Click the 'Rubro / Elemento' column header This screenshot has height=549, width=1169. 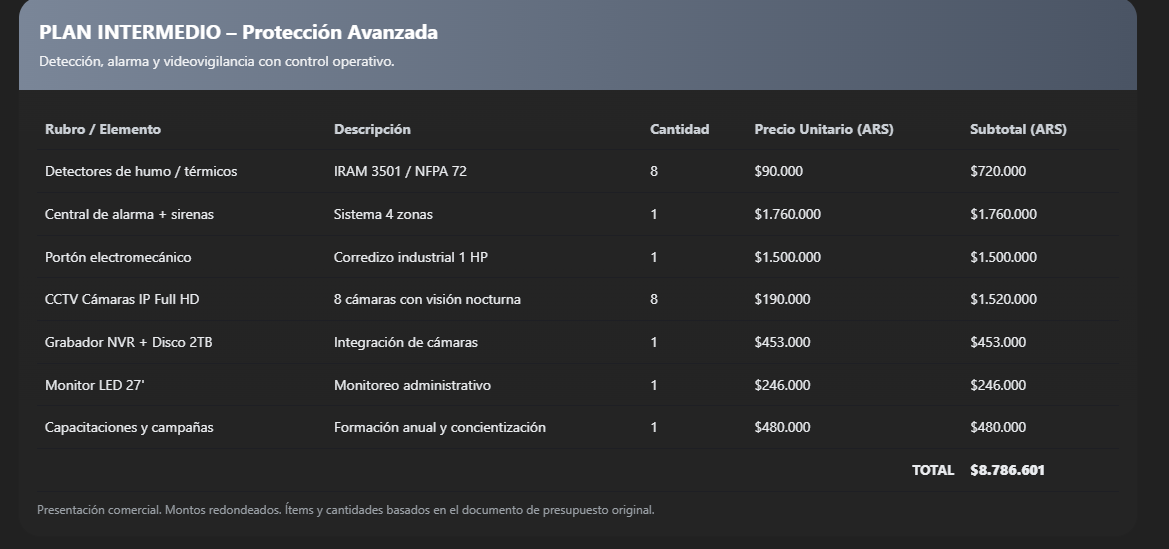point(103,129)
